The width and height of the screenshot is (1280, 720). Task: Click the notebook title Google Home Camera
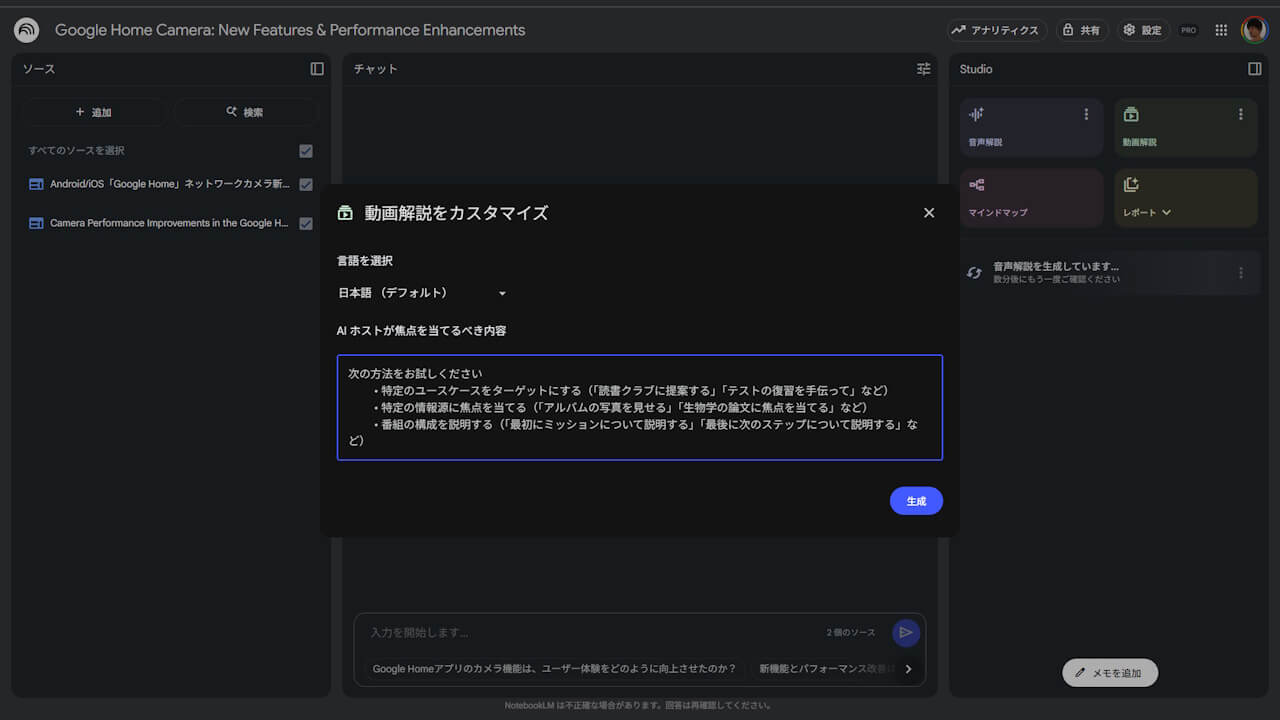[x=290, y=30]
